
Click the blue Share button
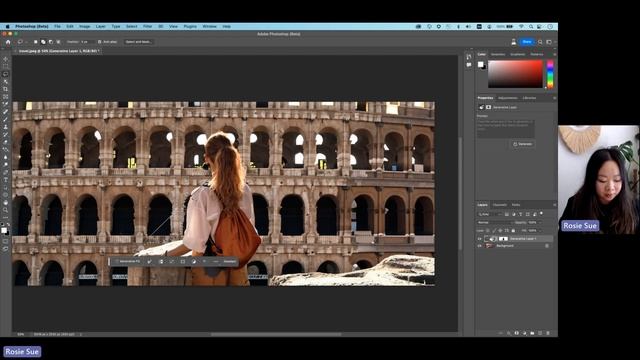[527, 42]
